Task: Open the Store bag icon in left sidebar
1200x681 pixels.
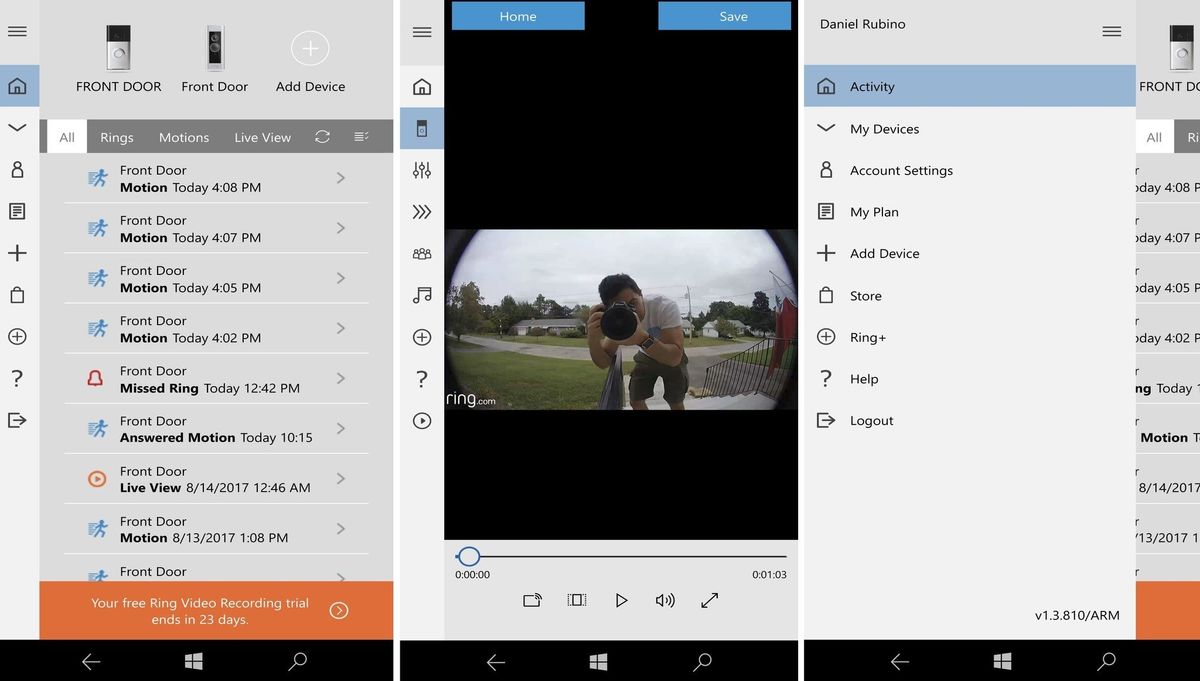Action: (17, 295)
